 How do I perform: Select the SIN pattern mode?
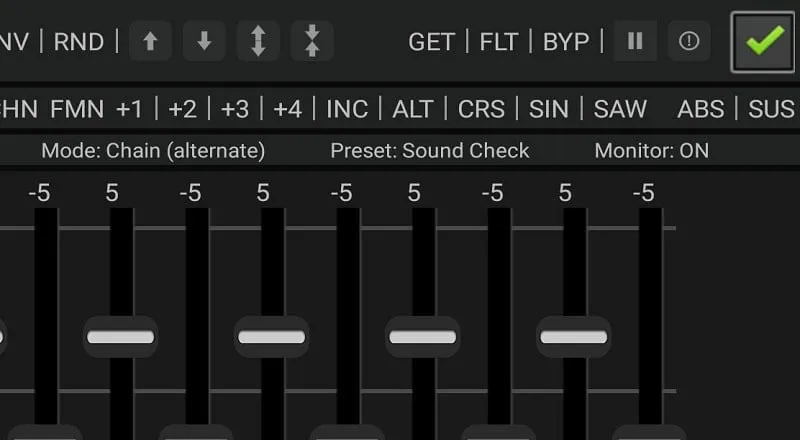click(548, 109)
